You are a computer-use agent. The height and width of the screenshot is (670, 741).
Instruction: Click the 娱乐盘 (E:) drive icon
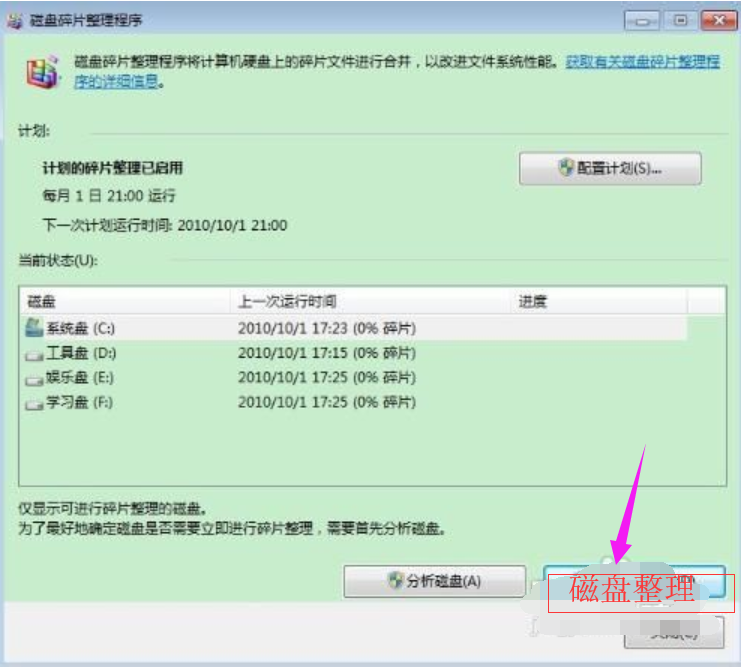(34, 378)
